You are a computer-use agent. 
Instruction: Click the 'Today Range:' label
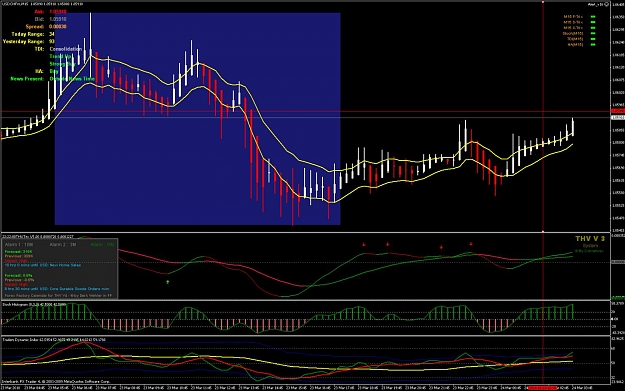(x=28, y=34)
